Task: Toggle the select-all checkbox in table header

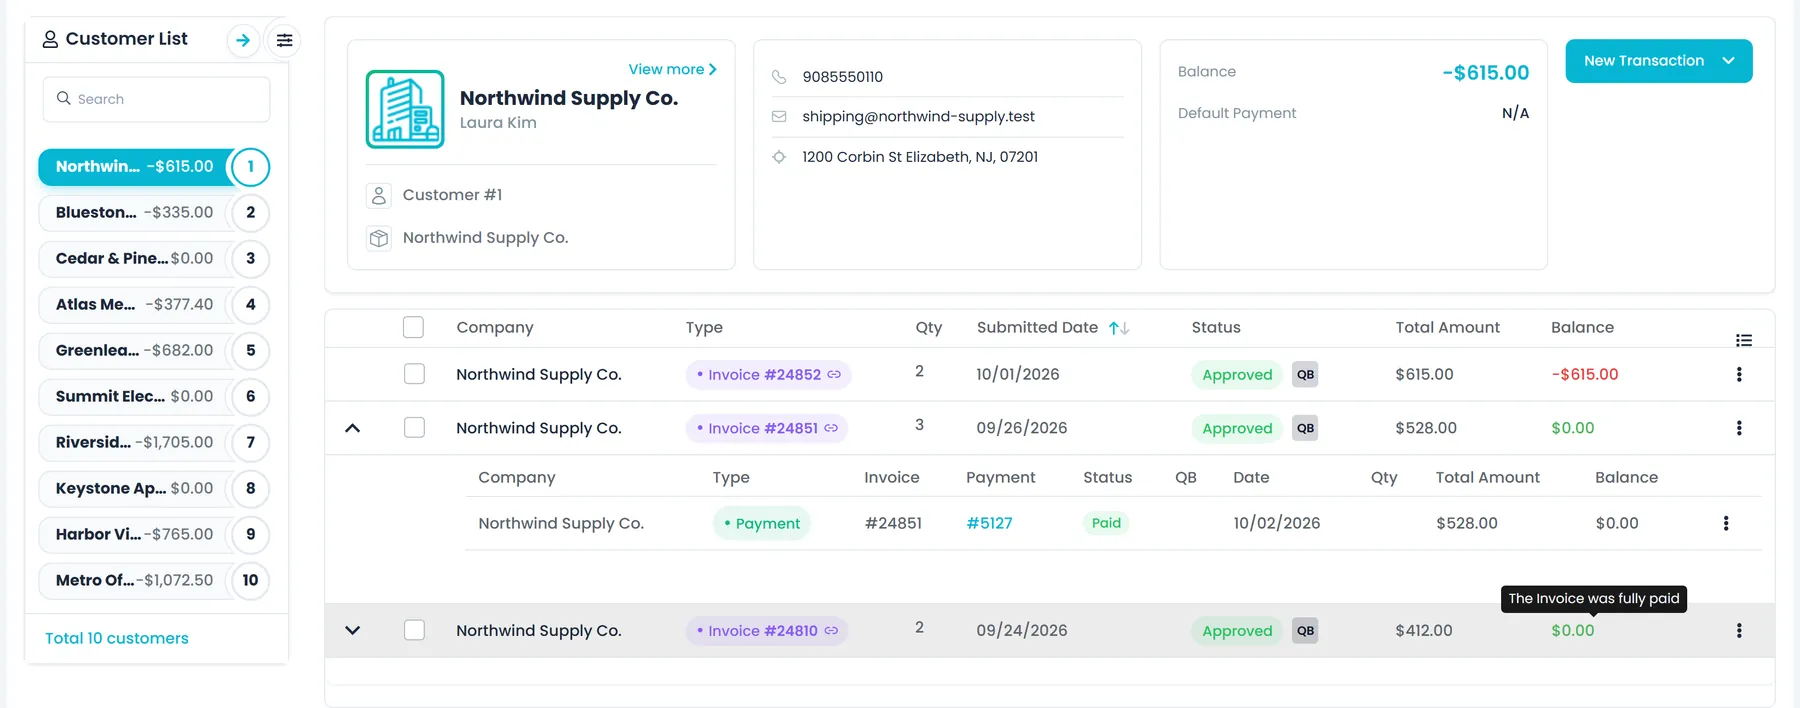Action: [x=413, y=327]
